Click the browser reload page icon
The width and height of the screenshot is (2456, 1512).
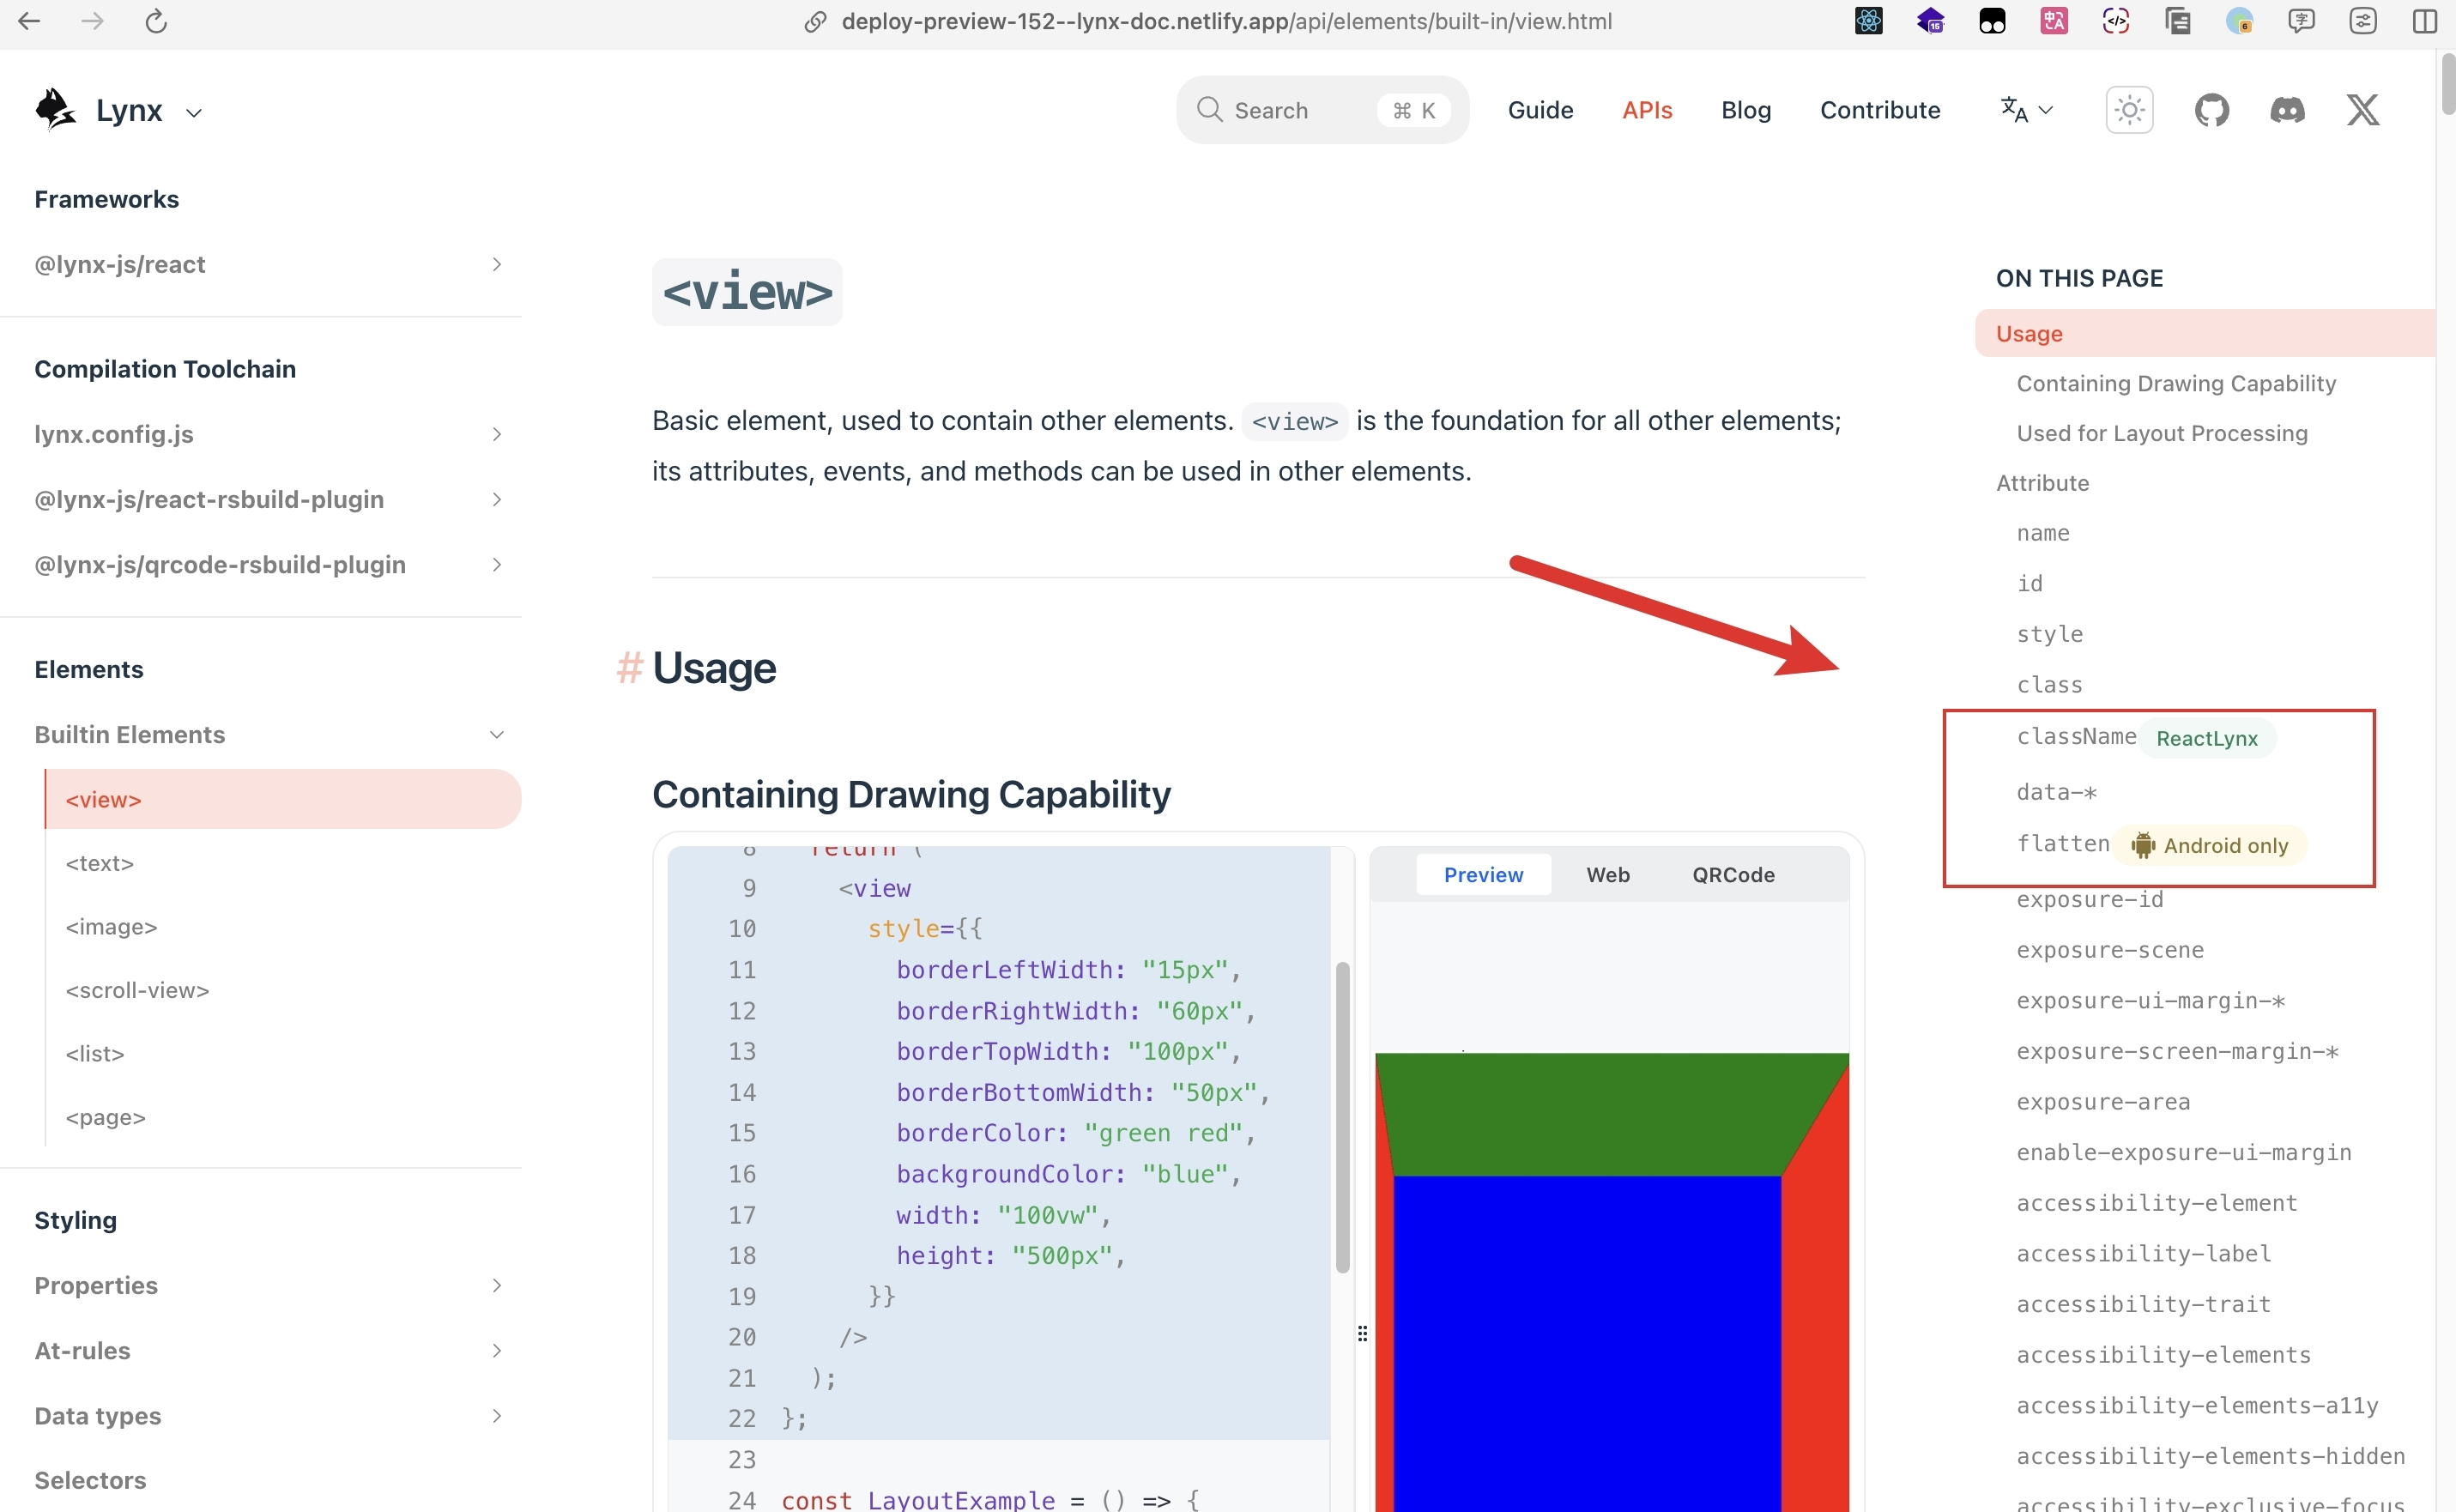(x=155, y=21)
